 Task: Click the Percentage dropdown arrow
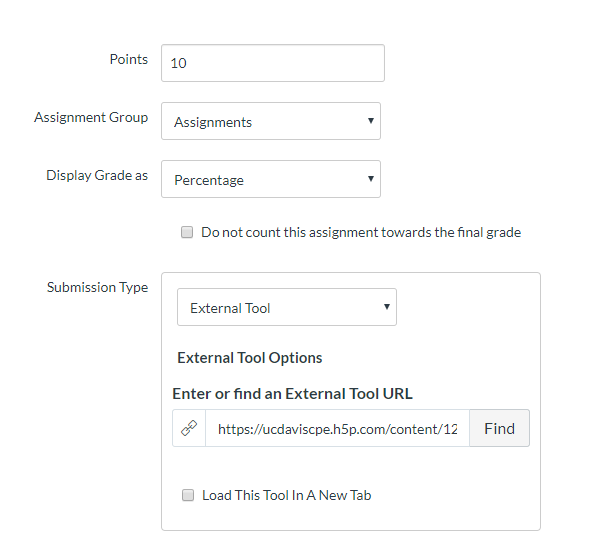click(x=371, y=179)
